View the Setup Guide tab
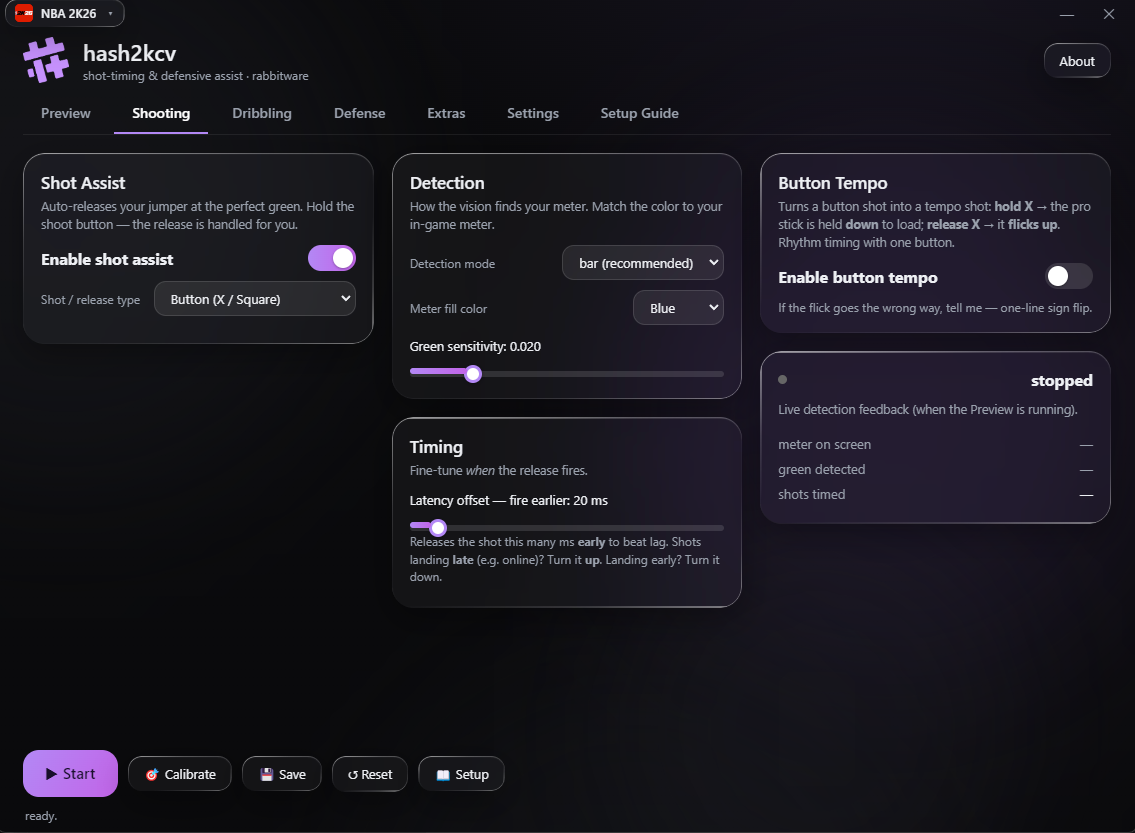Viewport: 1135px width, 833px height. (639, 114)
